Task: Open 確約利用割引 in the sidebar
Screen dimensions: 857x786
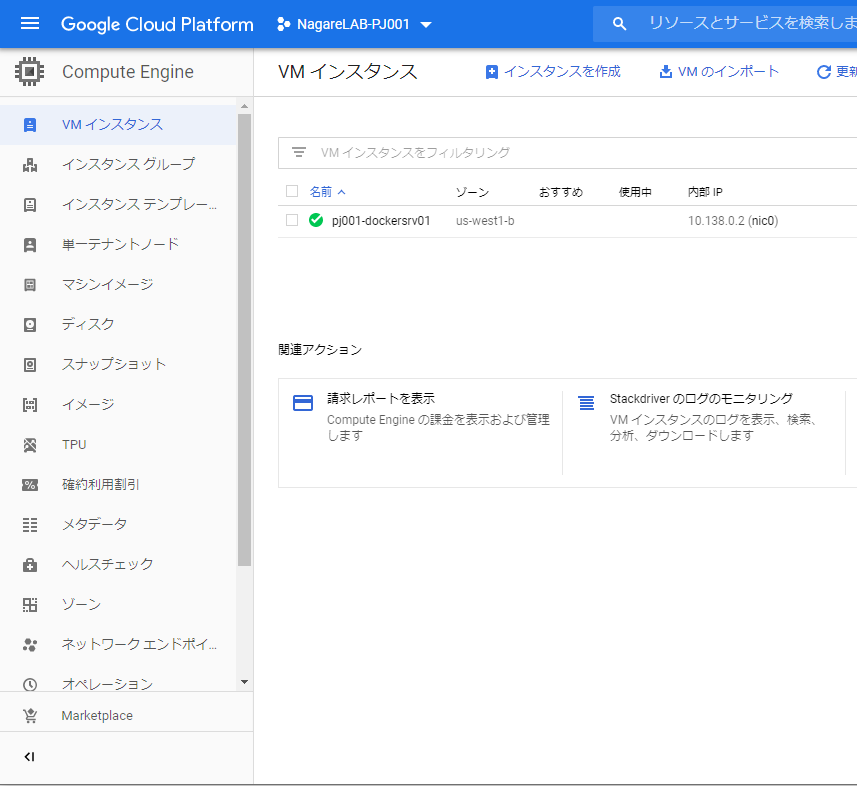Action: 118,485
